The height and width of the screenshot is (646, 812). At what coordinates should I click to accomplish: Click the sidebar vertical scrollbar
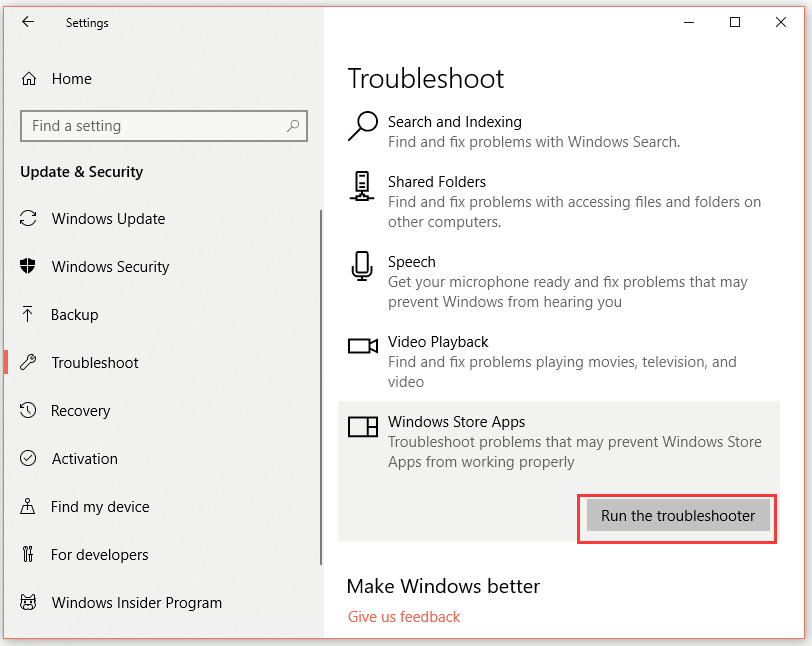click(x=321, y=387)
